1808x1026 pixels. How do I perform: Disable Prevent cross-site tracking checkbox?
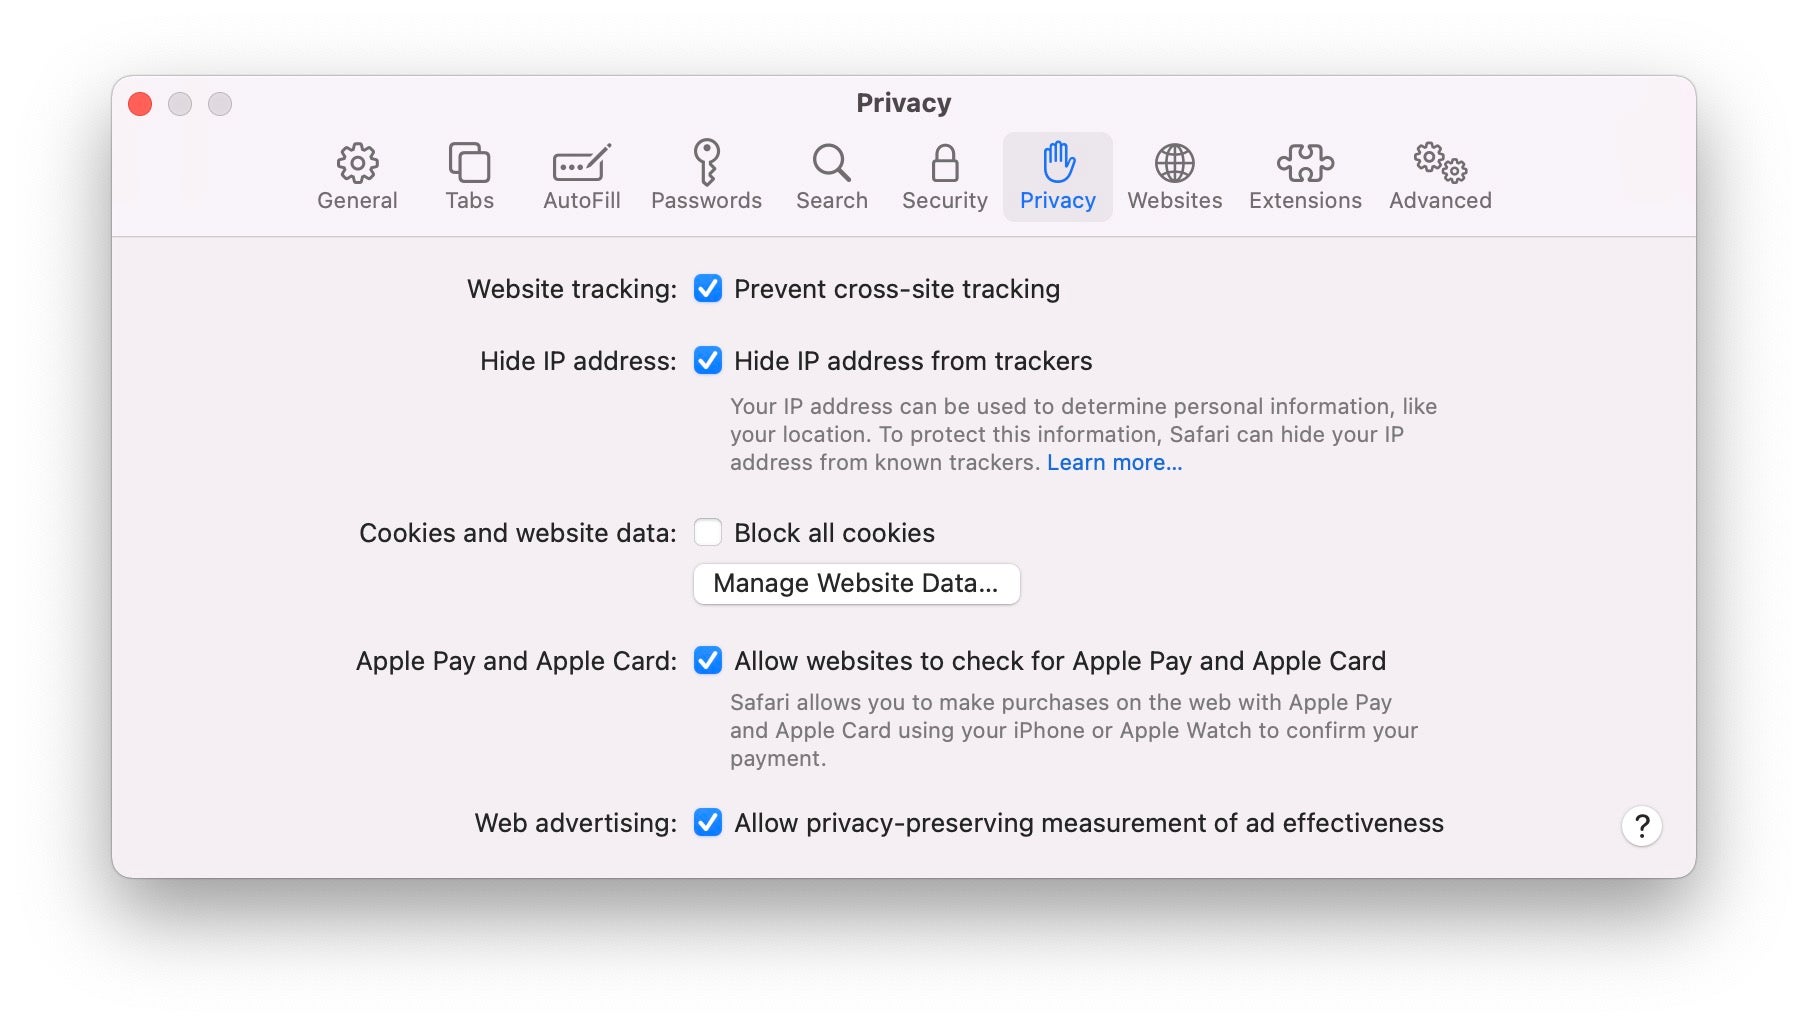(708, 289)
